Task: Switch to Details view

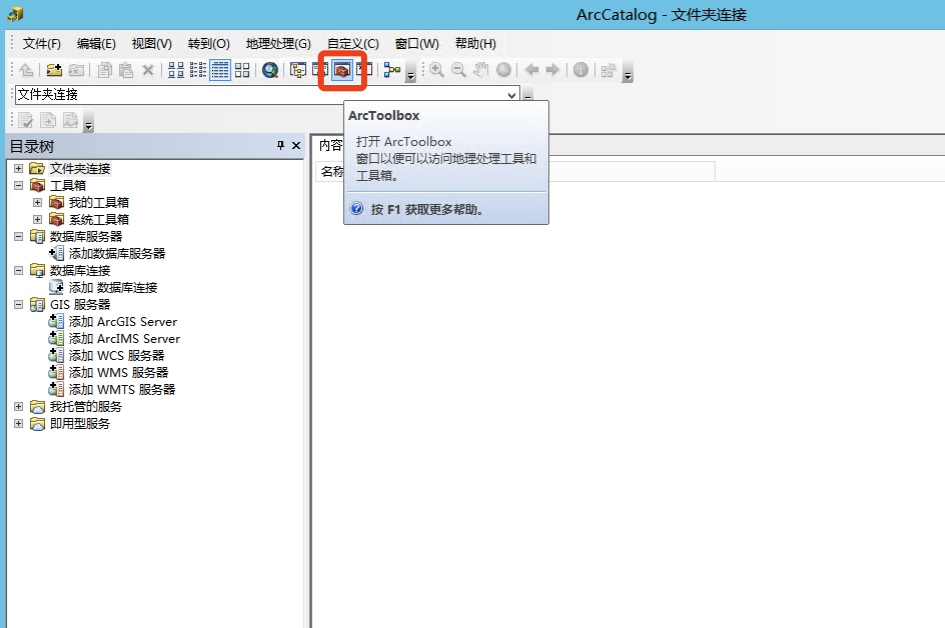Action: tap(220, 70)
